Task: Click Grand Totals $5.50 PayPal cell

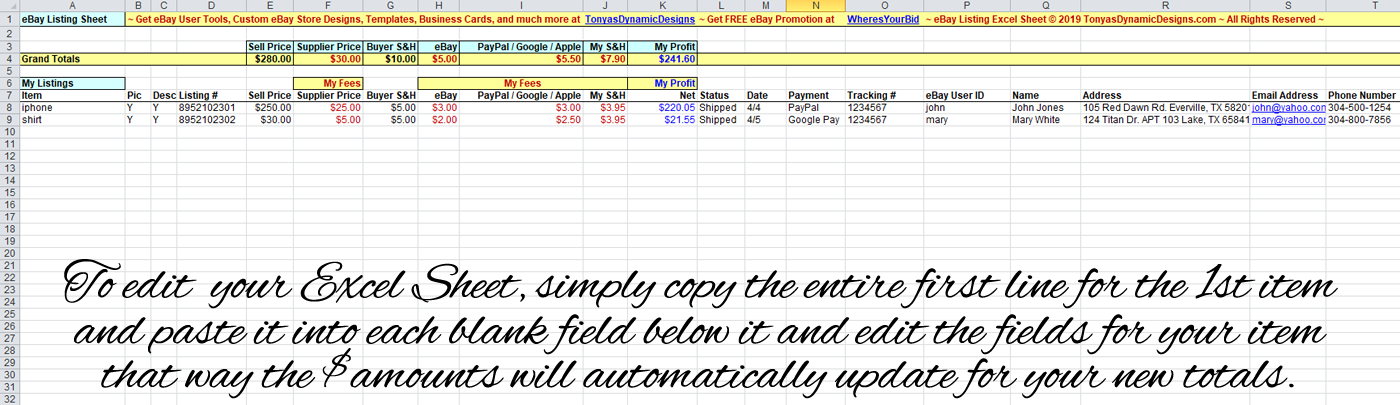Action: pos(521,59)
